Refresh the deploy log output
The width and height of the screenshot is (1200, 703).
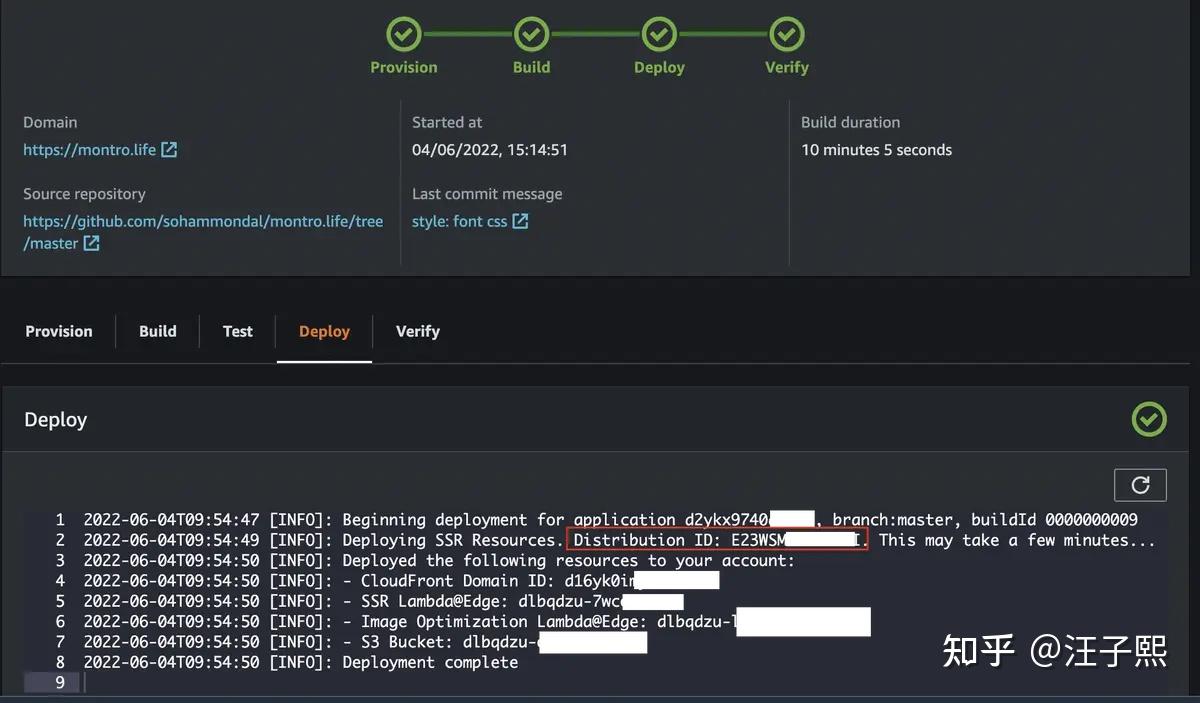(1140, 484)
